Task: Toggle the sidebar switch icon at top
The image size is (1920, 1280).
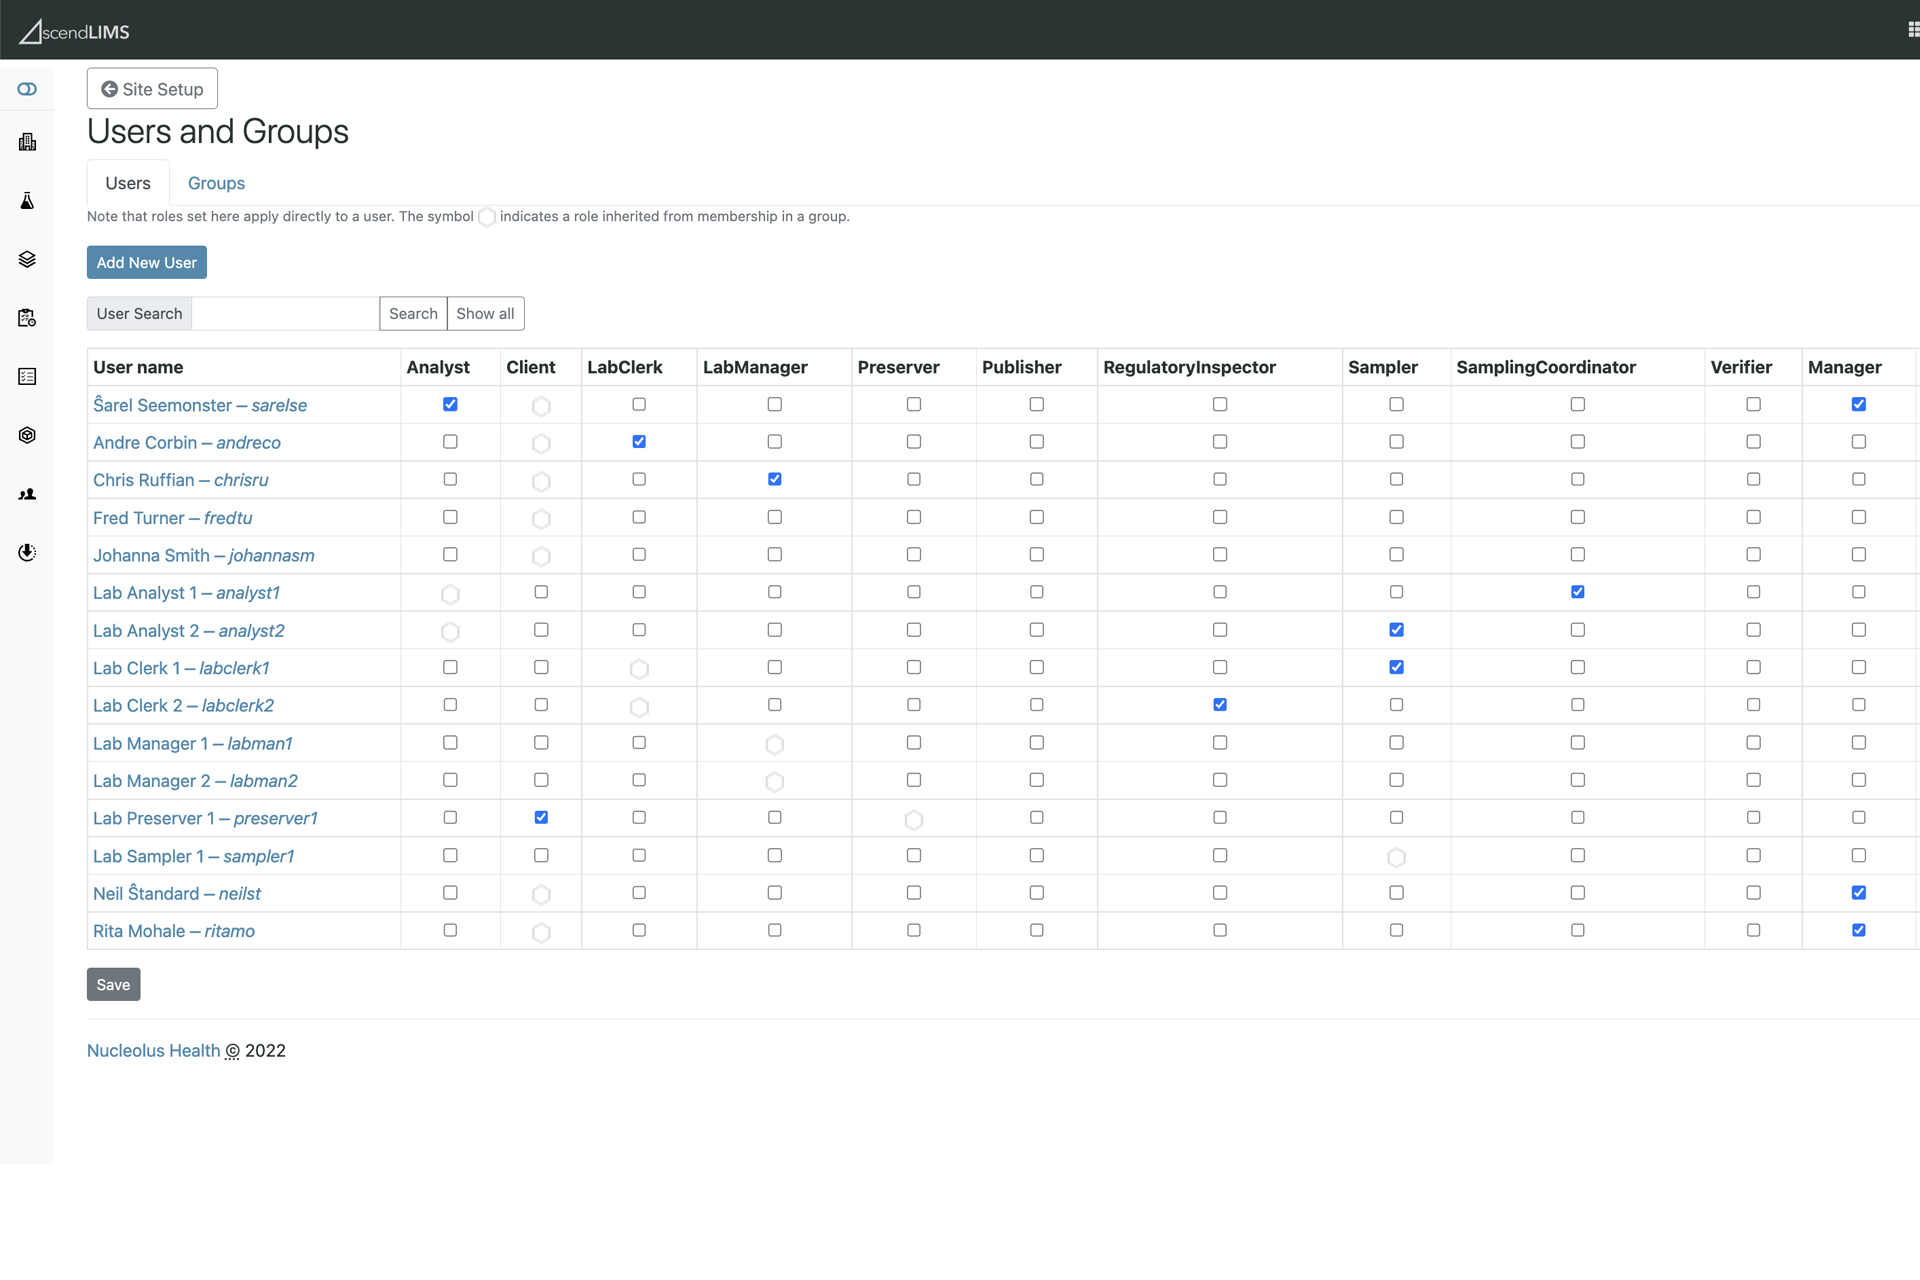Action: (27, 89)
